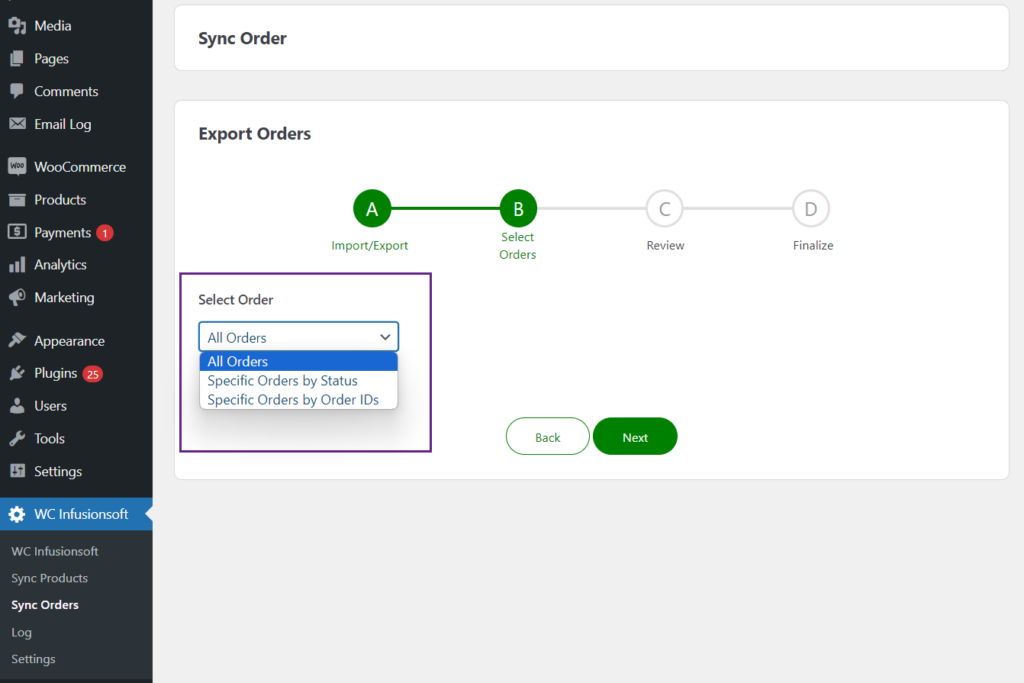The image size is (1024, 683).
Task: Click the Plugins update count badge
Action: 93,374
